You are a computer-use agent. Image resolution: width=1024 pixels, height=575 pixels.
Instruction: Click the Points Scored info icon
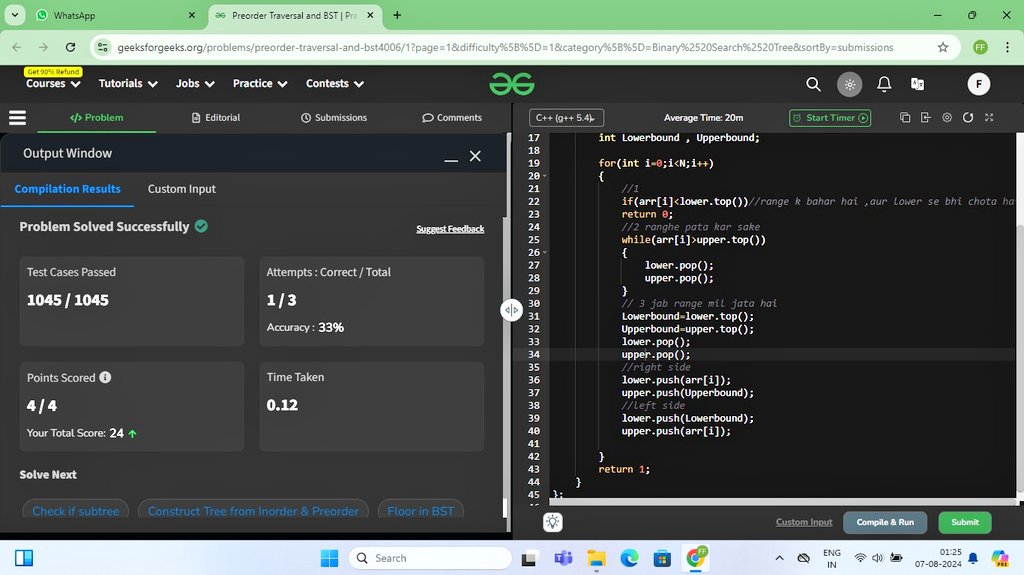[x=105, y=377]
